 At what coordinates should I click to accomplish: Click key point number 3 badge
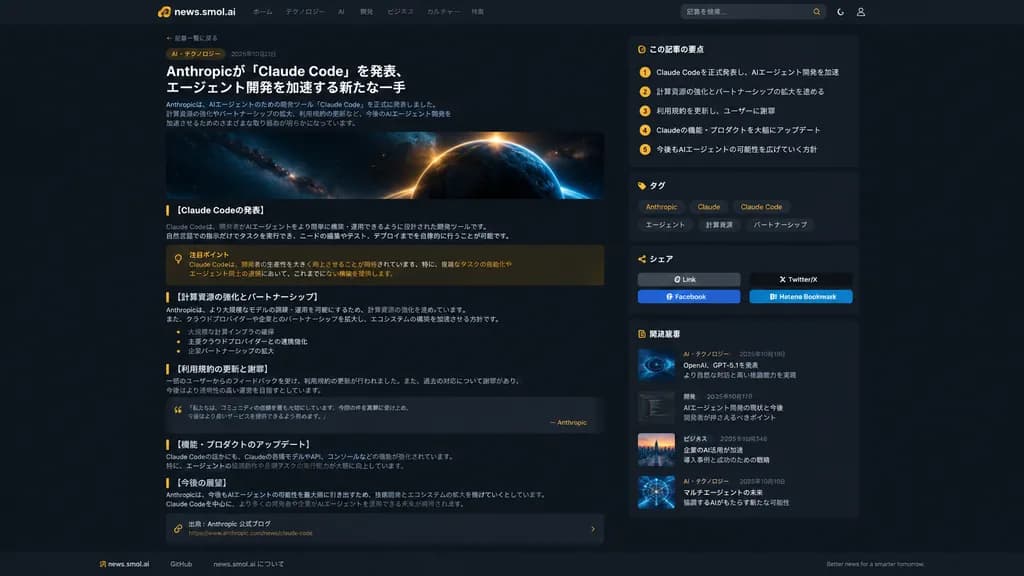[645, 111]
